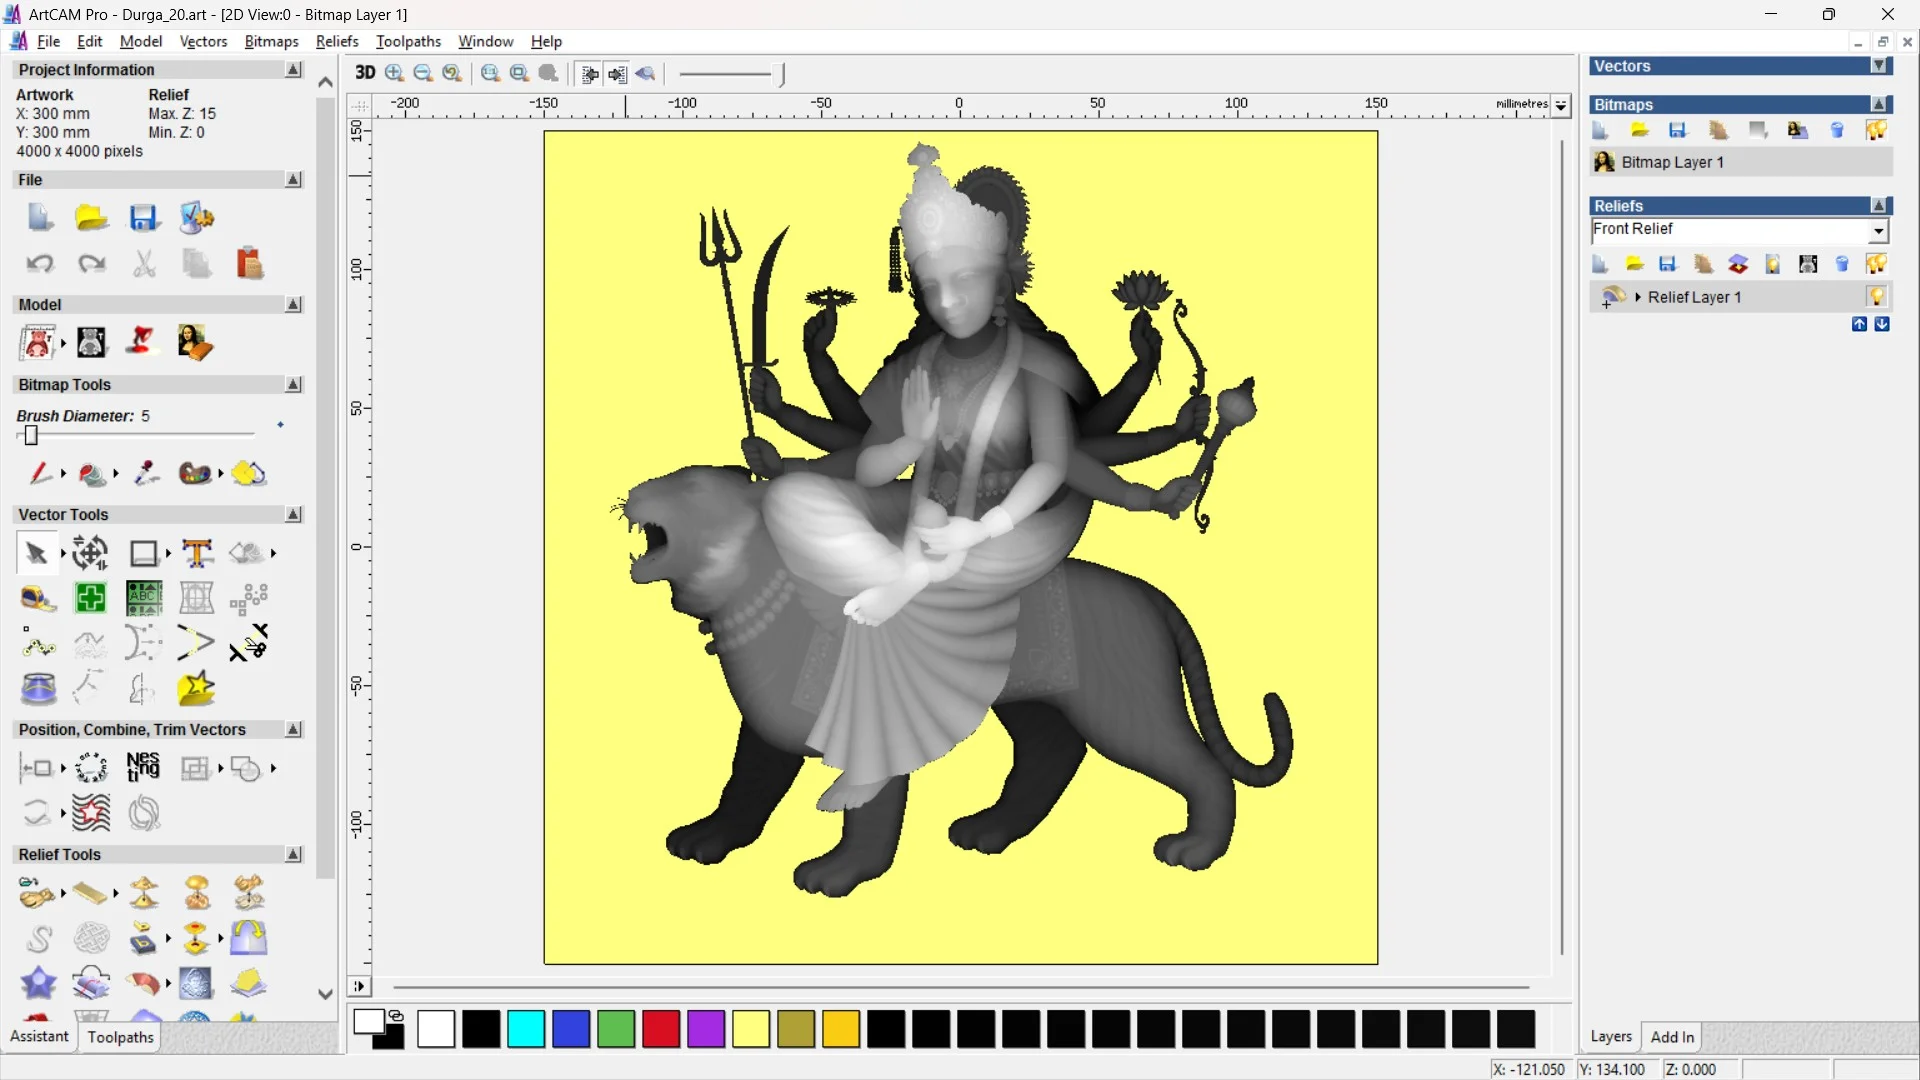
Task: Save the model using the File panel save icon
Action: 145,218
